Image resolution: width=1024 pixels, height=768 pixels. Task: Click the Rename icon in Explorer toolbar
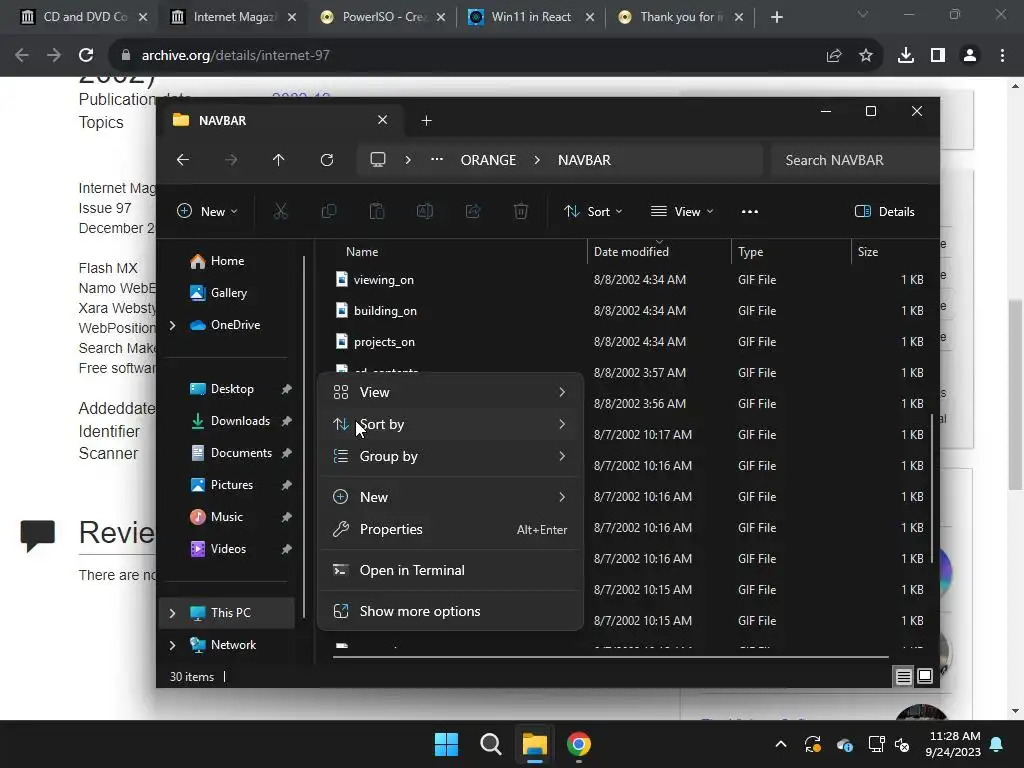pyautogui.click(x=424, y=212)
